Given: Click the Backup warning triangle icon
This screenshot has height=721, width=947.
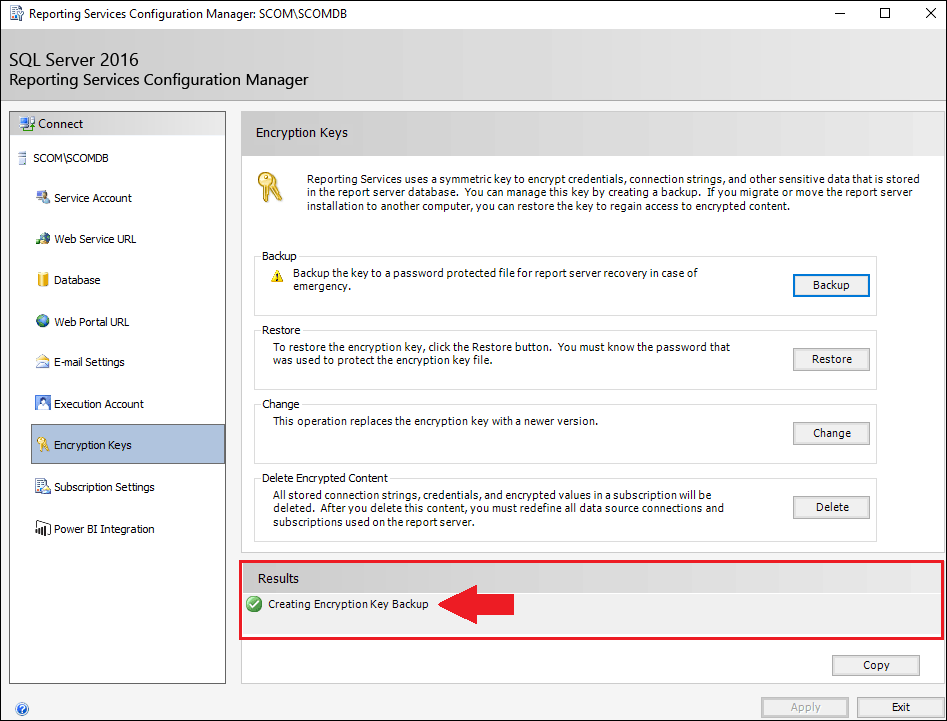Looking at the screenshot, I should [277, 277].
